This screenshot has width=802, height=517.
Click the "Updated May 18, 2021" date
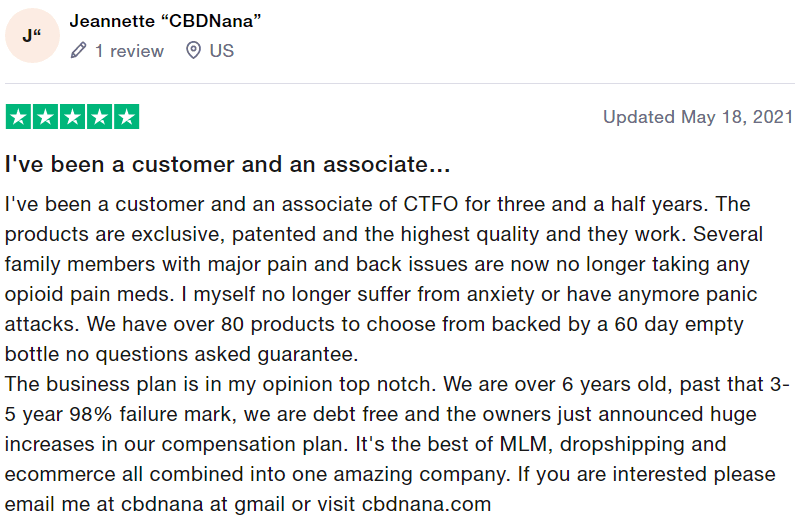pyautogui.click(x=698, y=117)
